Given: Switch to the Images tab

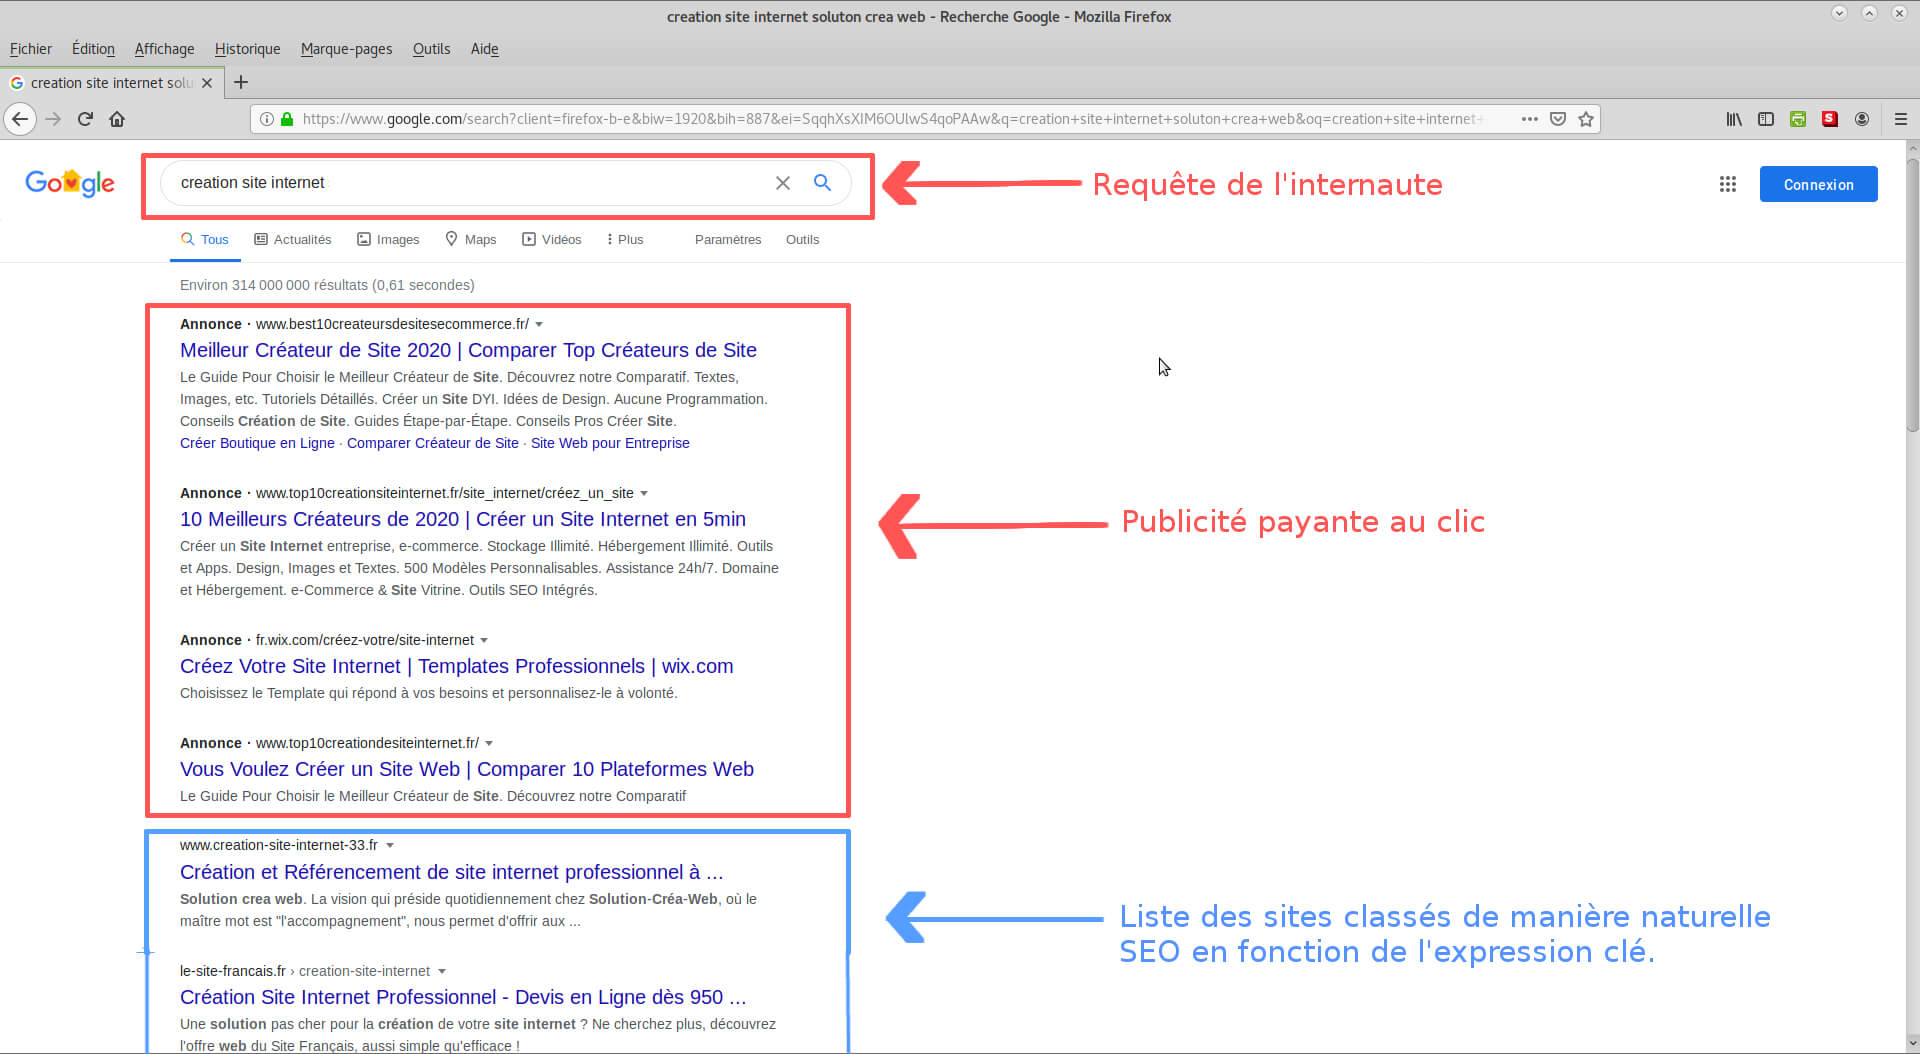Looking at the screenshot, I should point(388,240).
